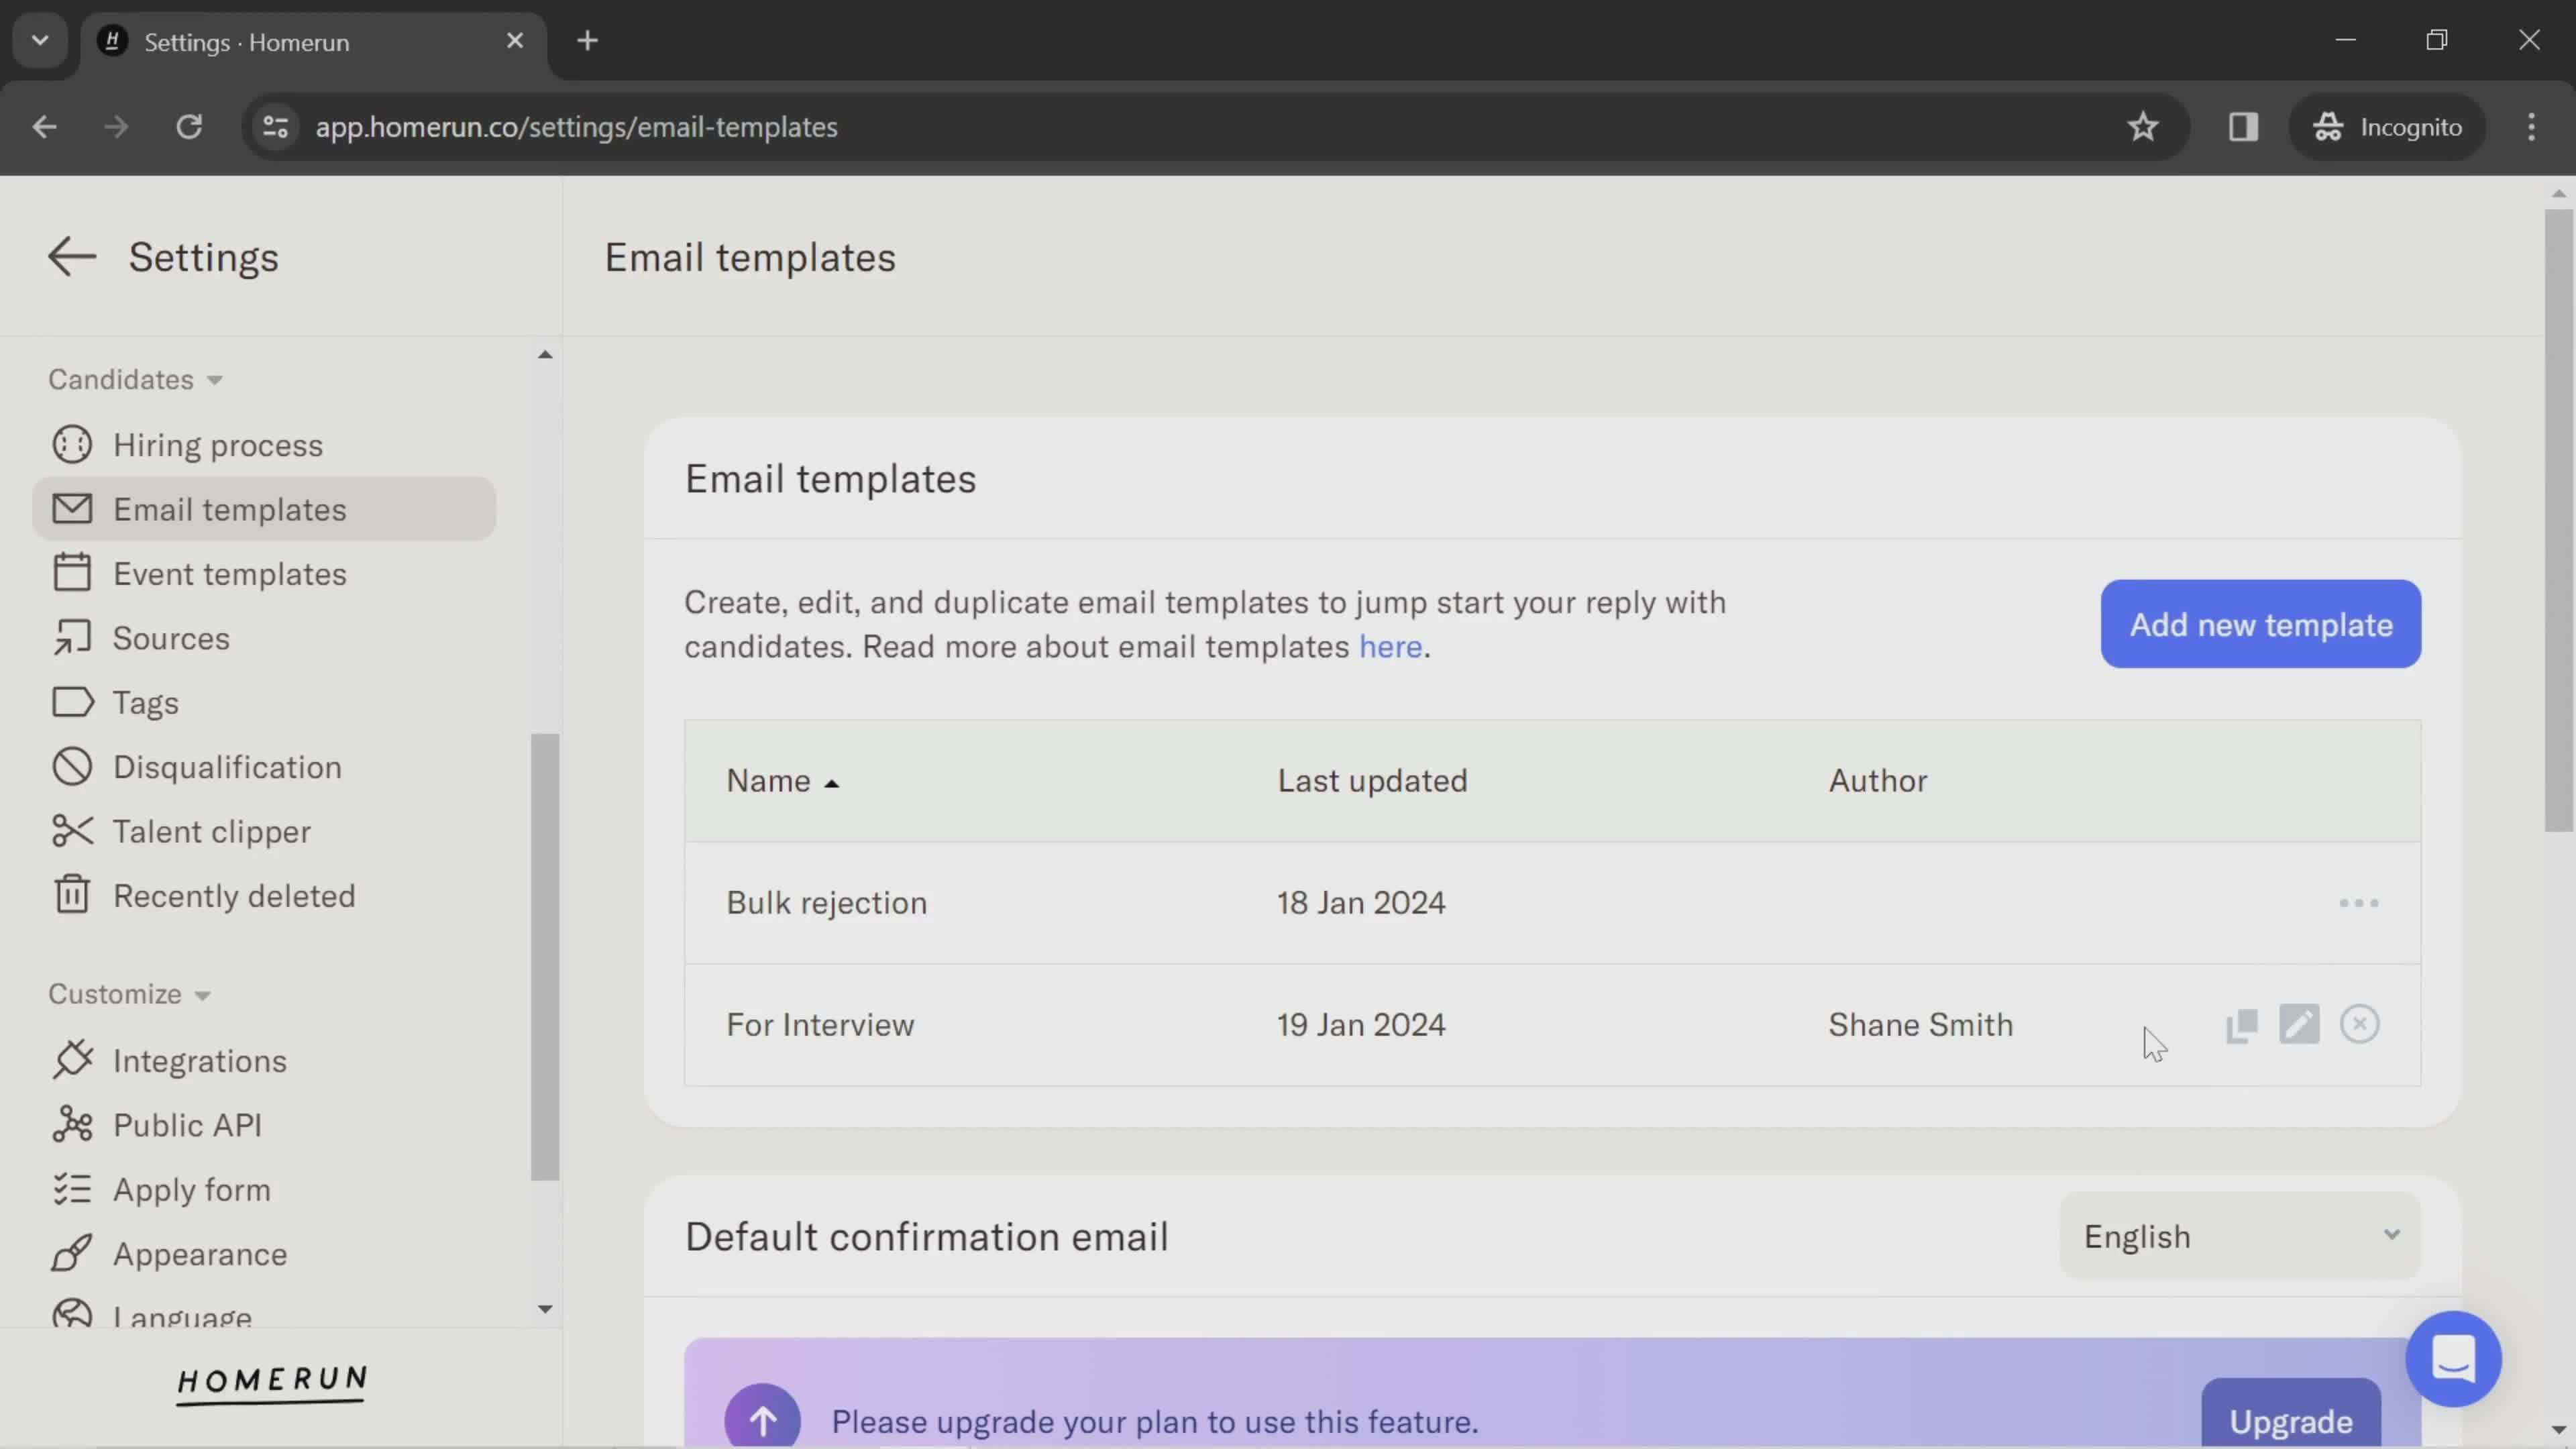Viewport: 2576px width, 1449px height.
Task: Open the chat support widget
Action: pos(2453,1359)
